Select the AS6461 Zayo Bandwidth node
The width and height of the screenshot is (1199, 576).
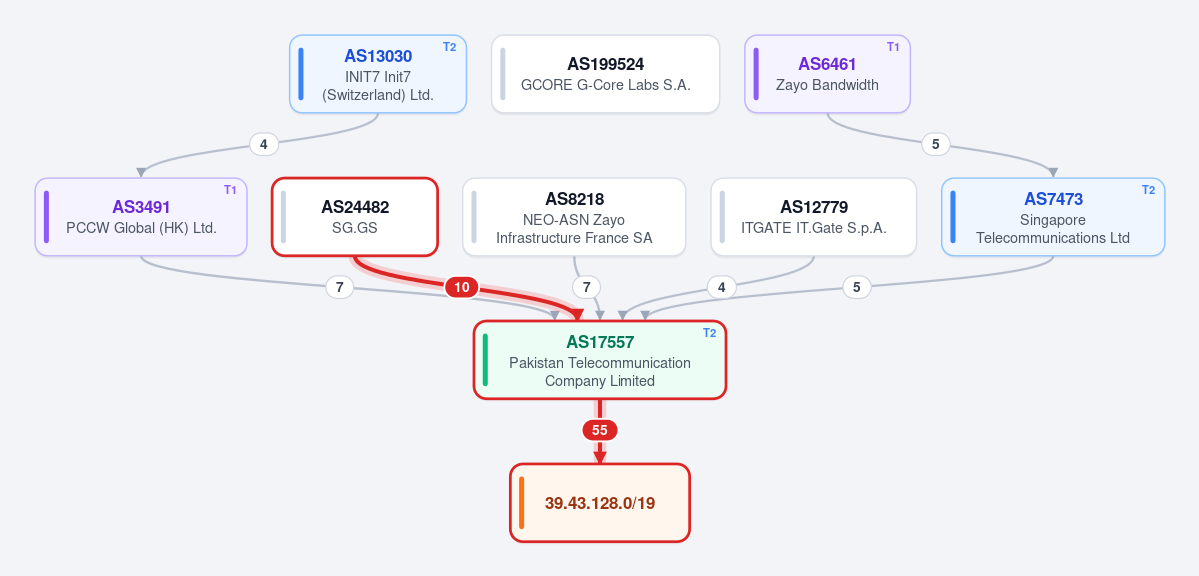(827, 74)
